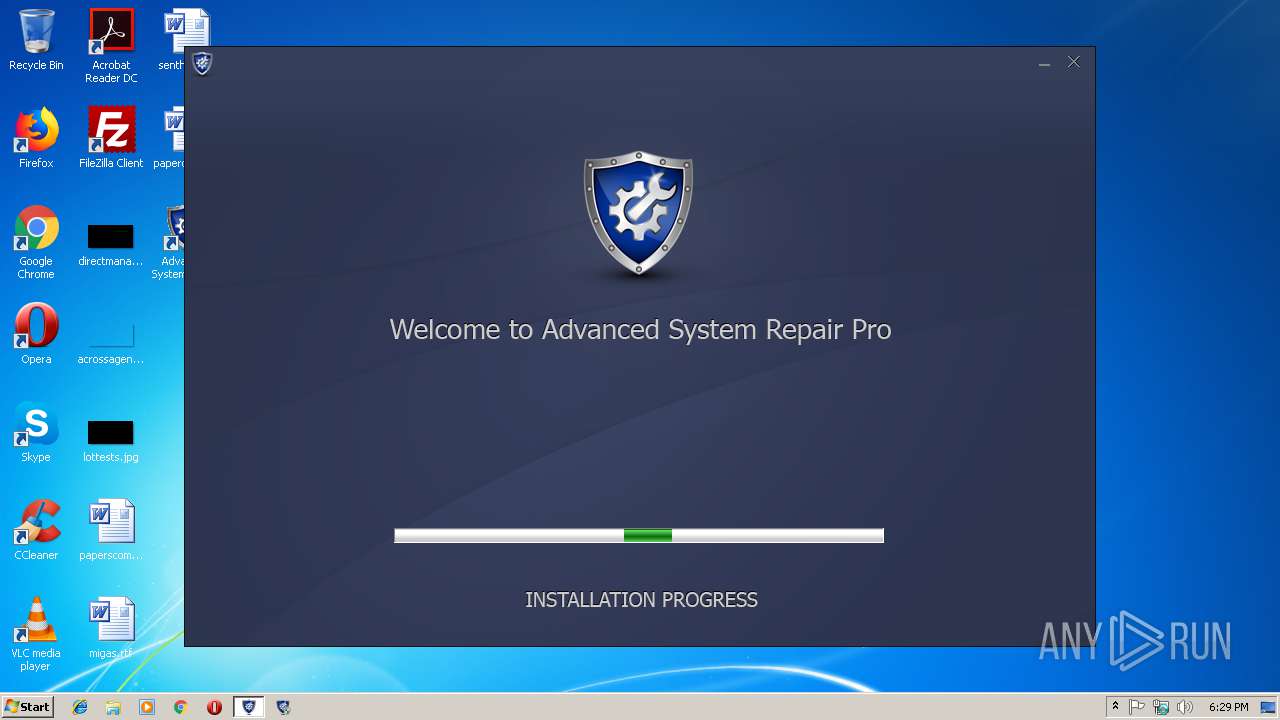
Task: Open the Start menu
Action: (x=28, y=707)
